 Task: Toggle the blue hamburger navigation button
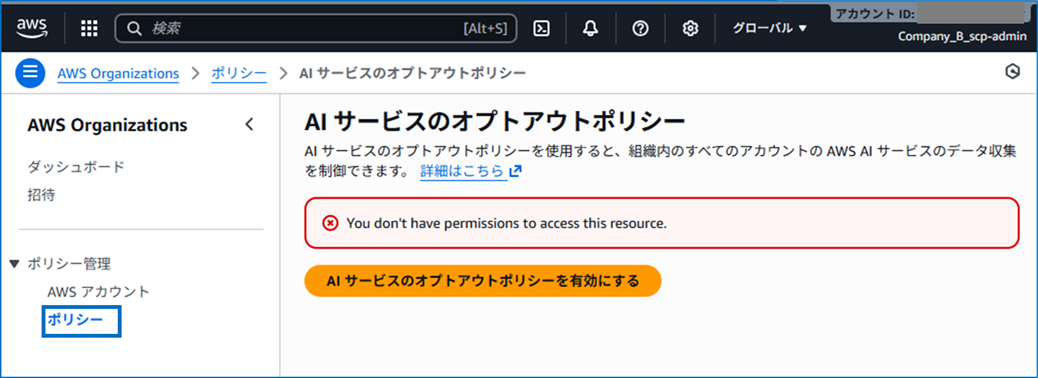point(30,73)
